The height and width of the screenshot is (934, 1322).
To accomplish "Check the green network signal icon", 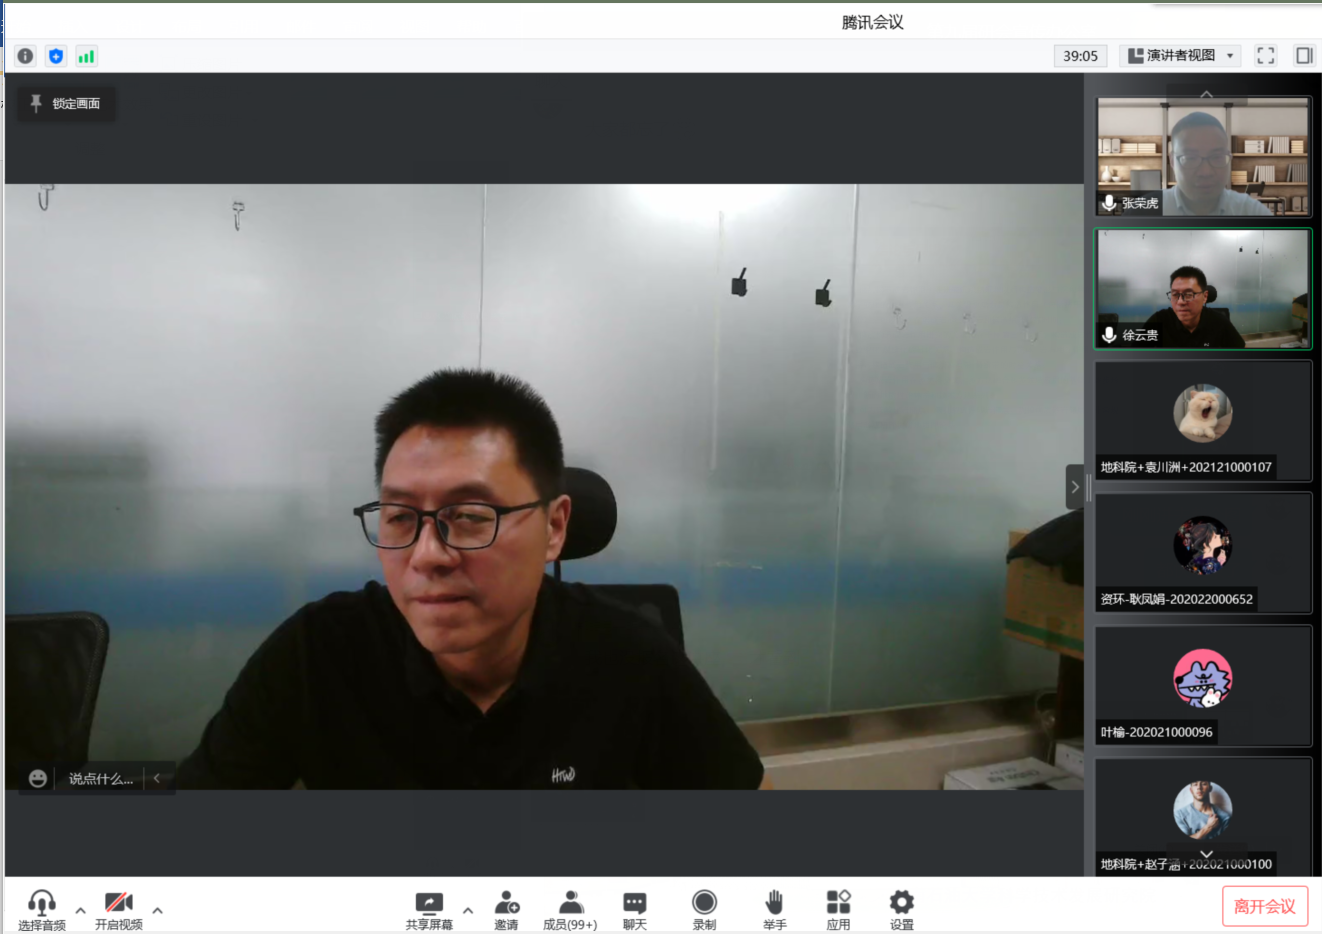I will point(86,56).
